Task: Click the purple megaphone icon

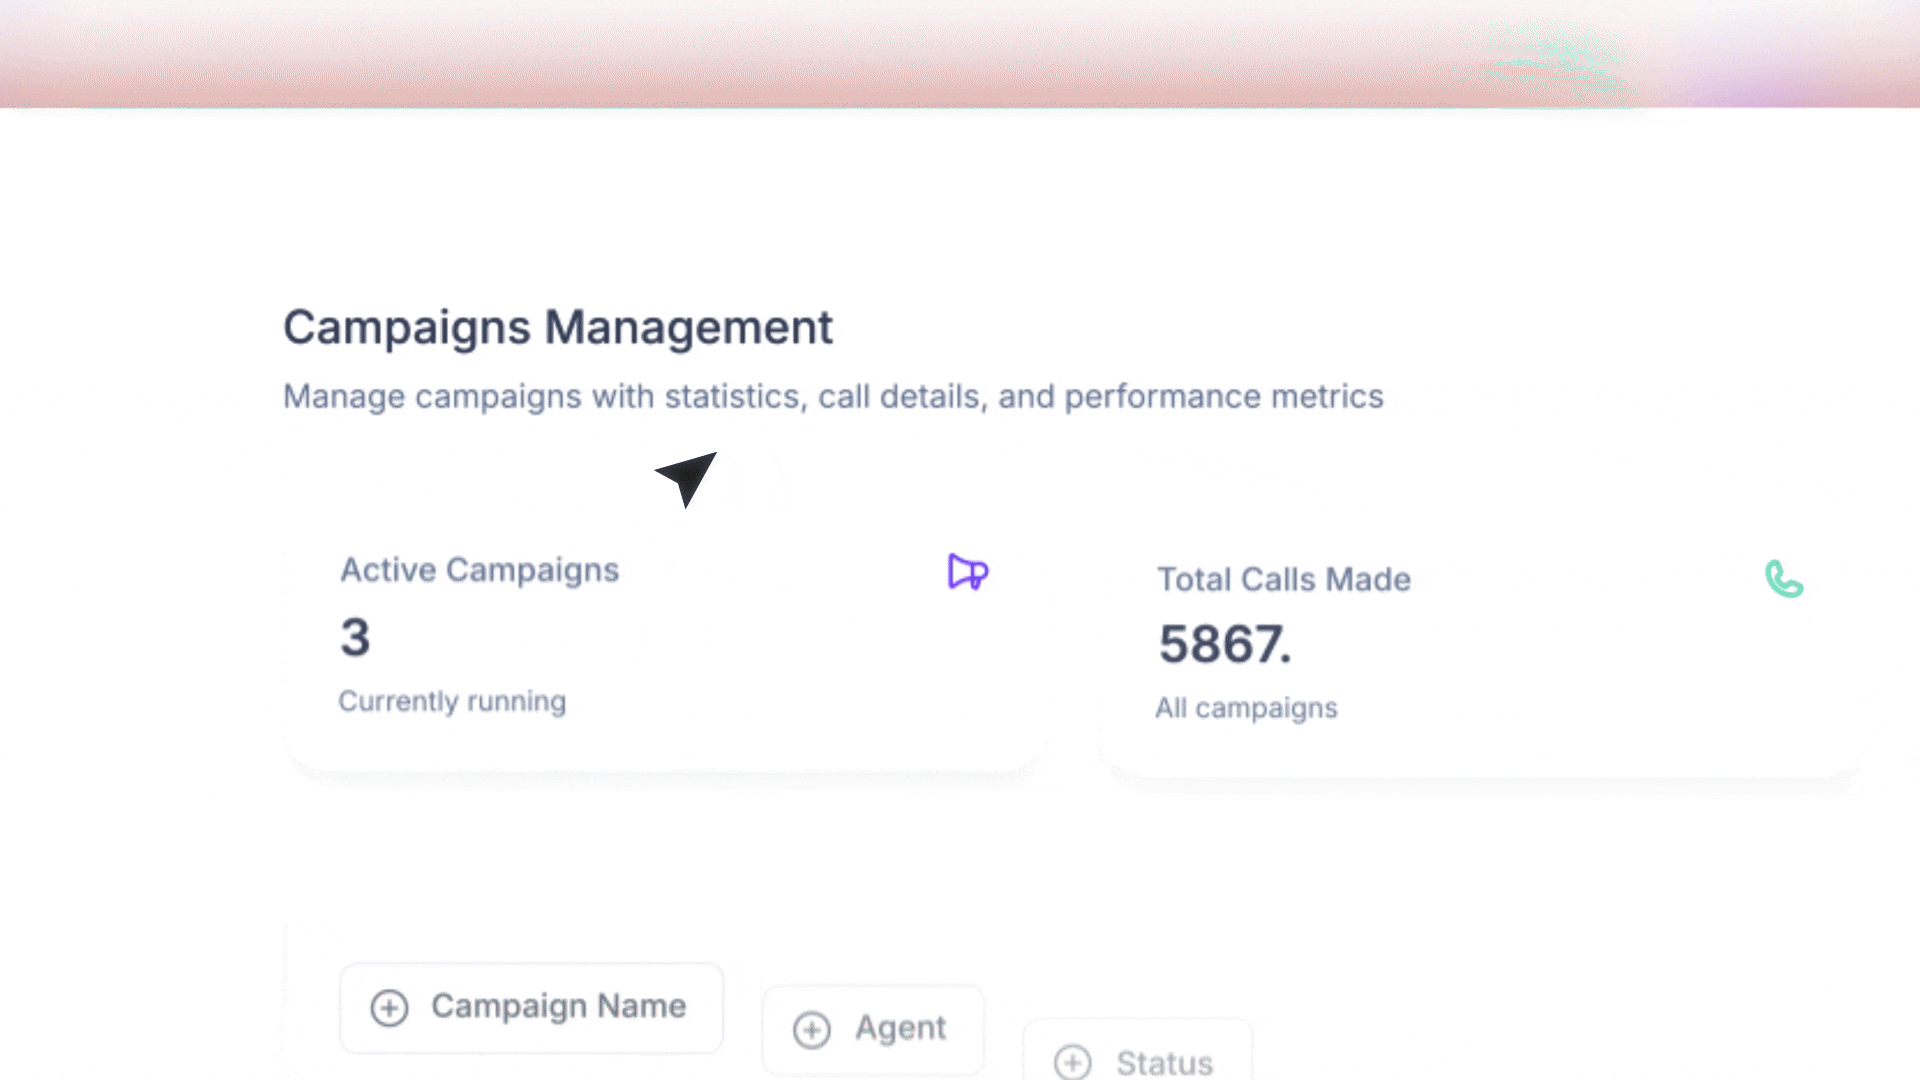Action: [967, 572]
